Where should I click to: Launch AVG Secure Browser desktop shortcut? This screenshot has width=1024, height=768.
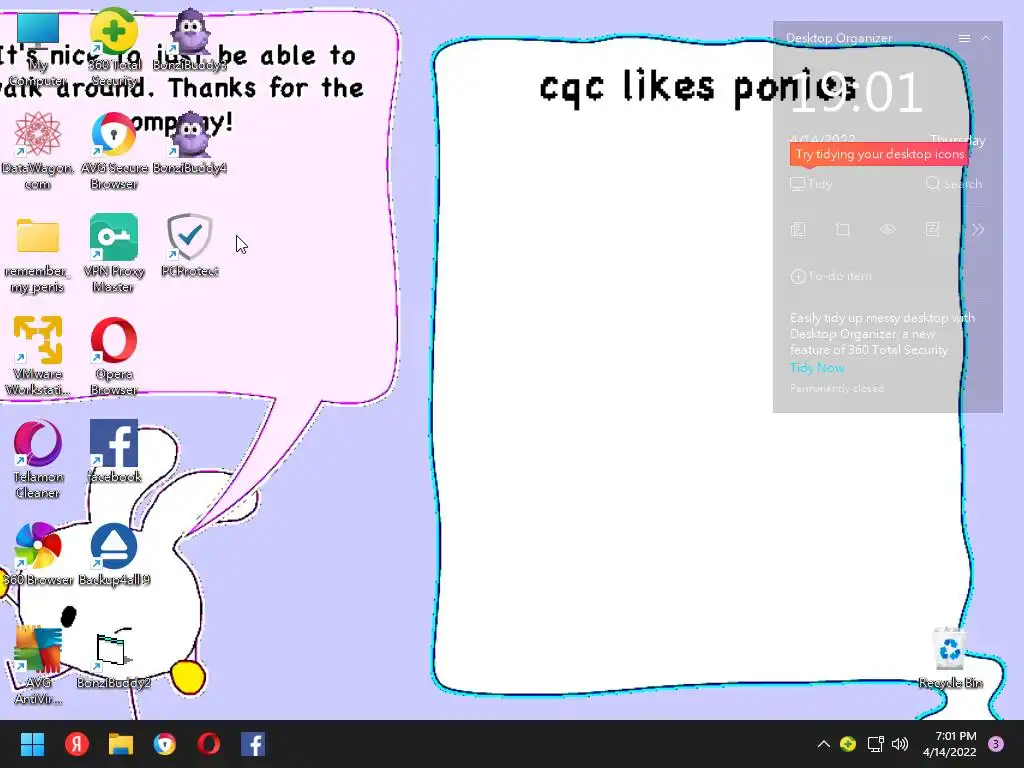[114, 150]
